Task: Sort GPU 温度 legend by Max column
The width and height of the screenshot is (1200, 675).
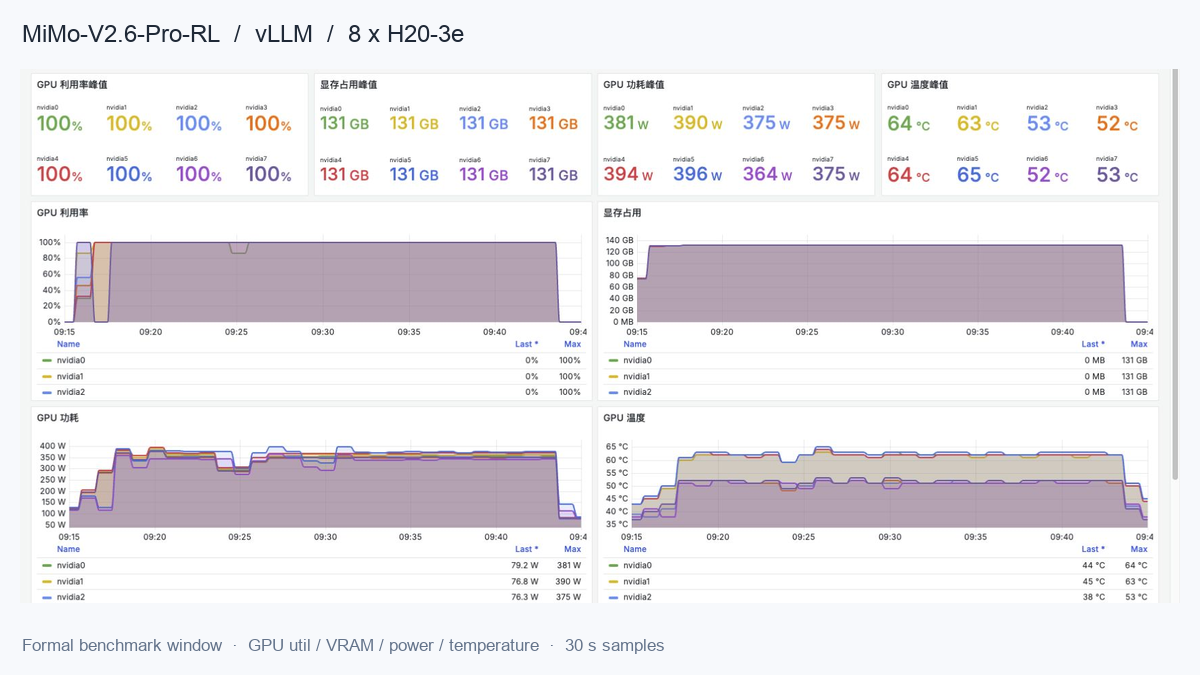Action: point(1139,549)
